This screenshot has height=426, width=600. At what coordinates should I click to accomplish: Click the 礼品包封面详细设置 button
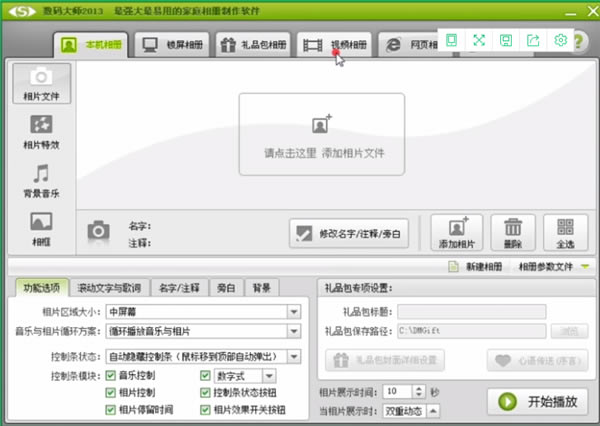(385, 360)
